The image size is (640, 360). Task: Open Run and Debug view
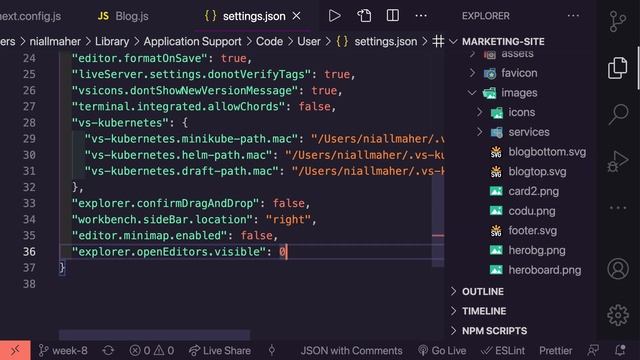(x=618, y=161)
